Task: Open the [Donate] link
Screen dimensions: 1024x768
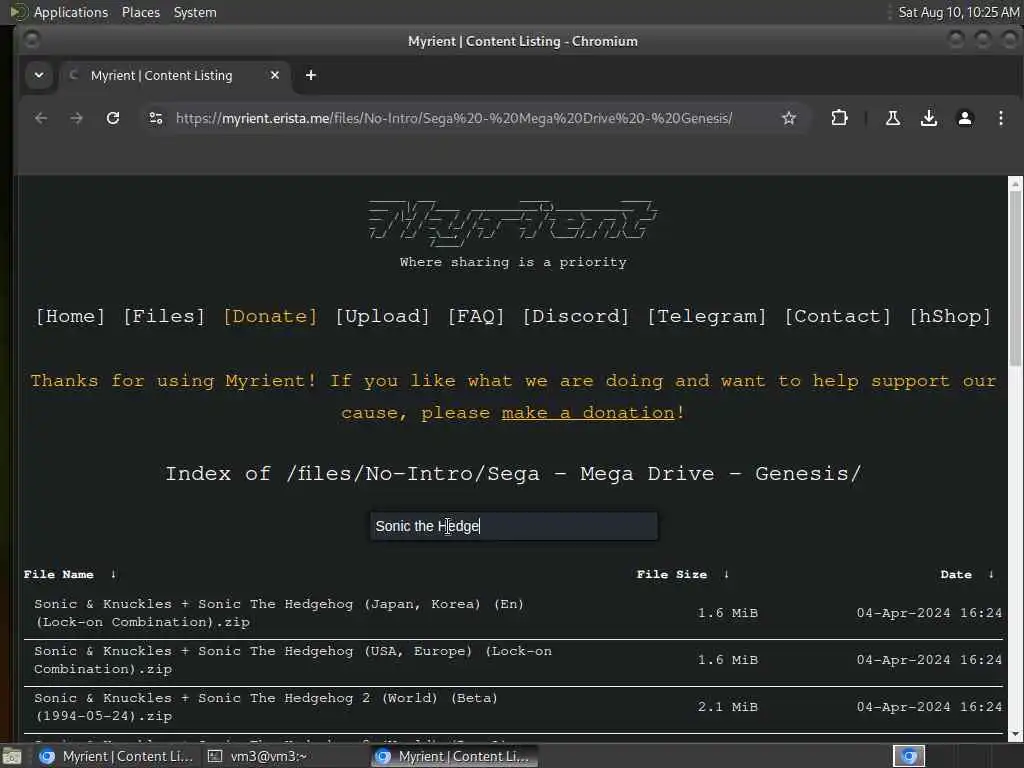Action: 270,317
